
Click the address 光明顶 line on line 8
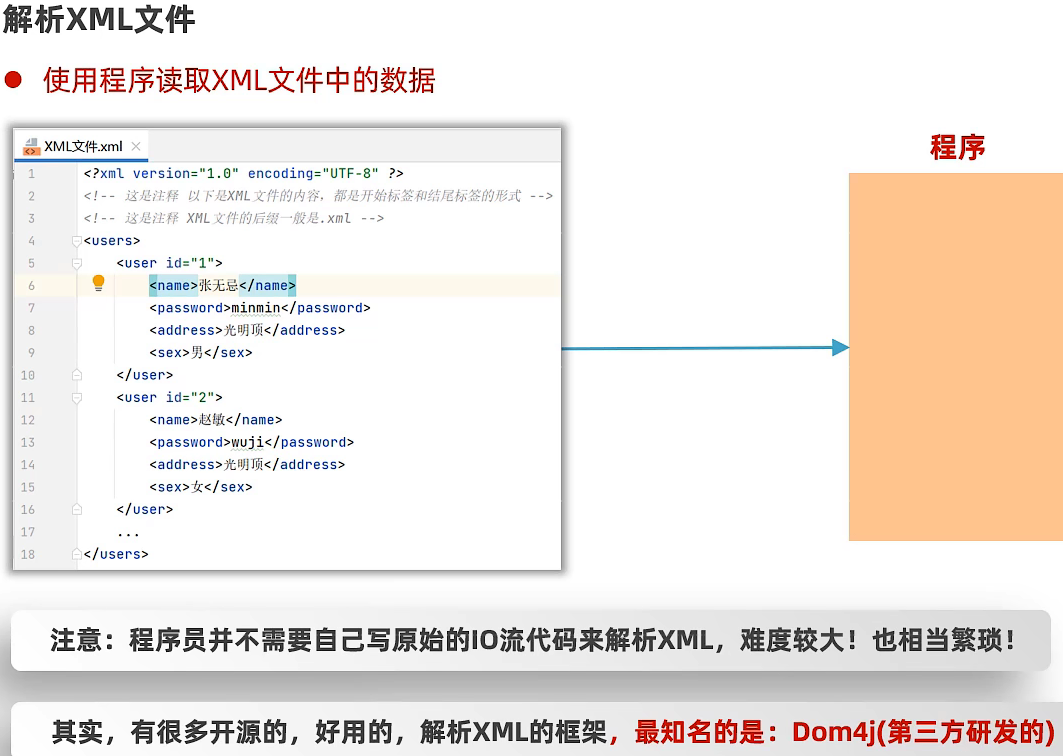point(247,330)
